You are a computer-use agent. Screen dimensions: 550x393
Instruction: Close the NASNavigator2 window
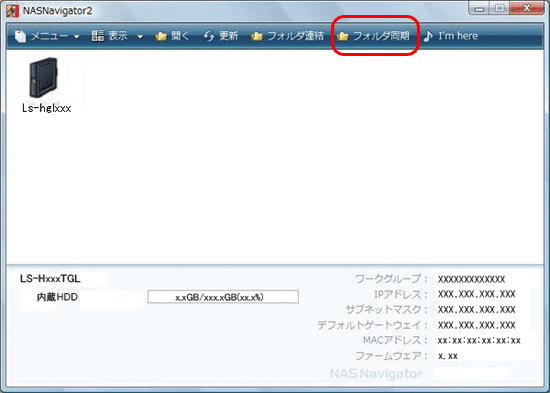point(527,8)
